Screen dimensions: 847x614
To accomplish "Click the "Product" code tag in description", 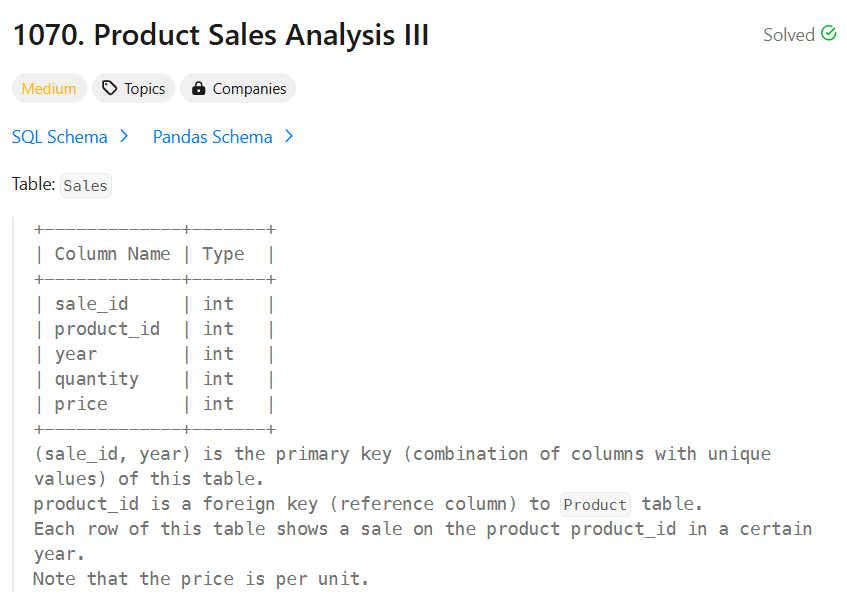I will click(x=595, y=505).
